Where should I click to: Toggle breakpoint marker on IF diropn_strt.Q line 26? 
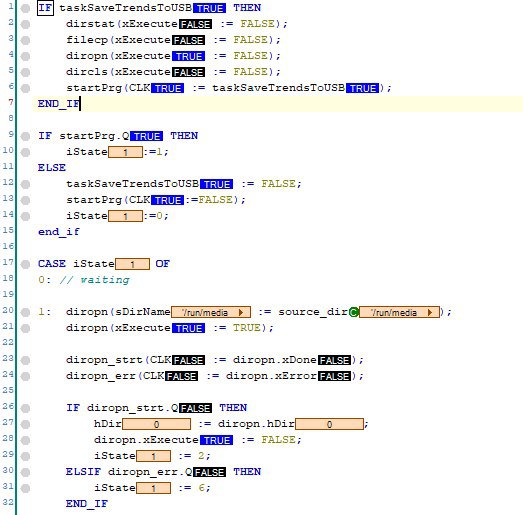(x=25, y=409)
